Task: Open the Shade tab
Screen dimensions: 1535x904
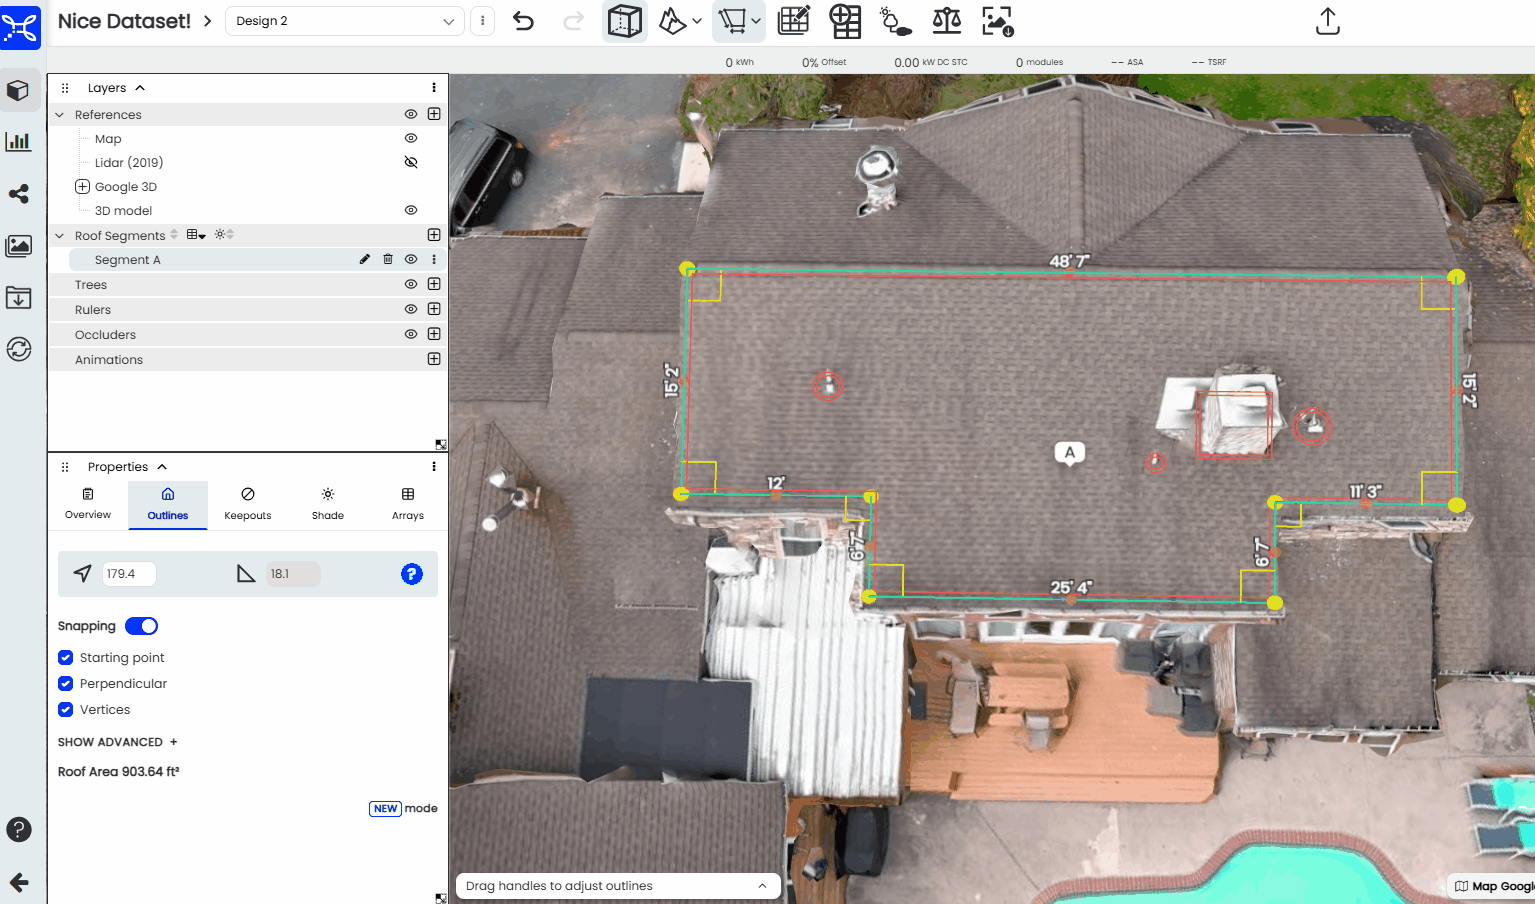Action: click(328, 504)
